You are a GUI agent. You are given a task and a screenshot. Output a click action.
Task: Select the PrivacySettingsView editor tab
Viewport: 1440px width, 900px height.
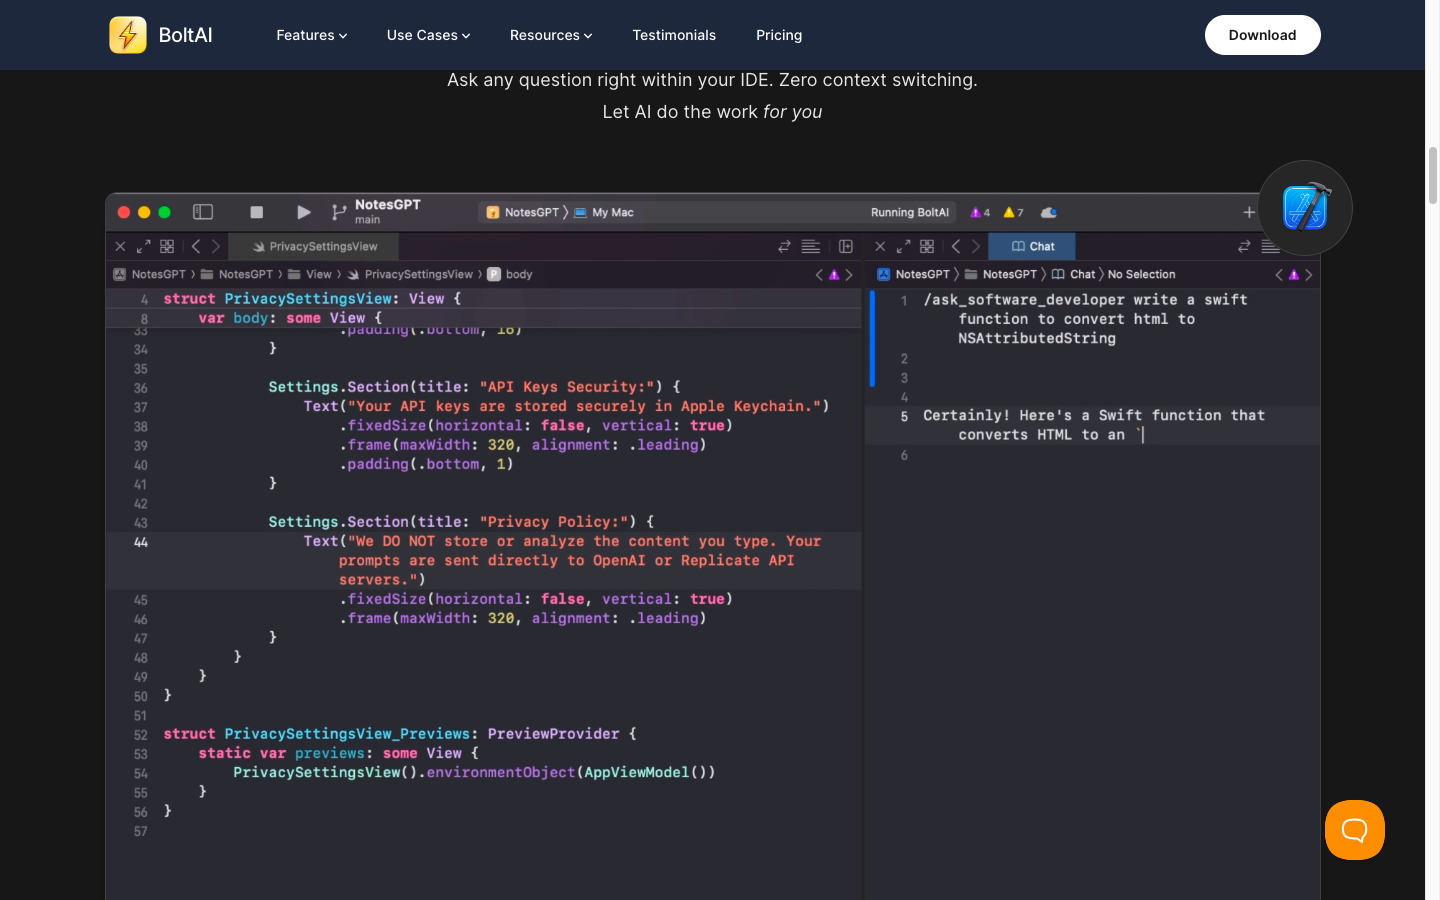point(314,246)
